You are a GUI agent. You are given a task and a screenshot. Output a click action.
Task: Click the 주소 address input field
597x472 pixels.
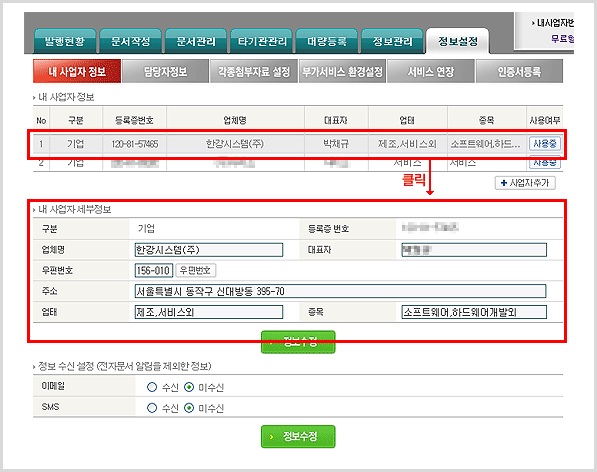tap(340, 291)
